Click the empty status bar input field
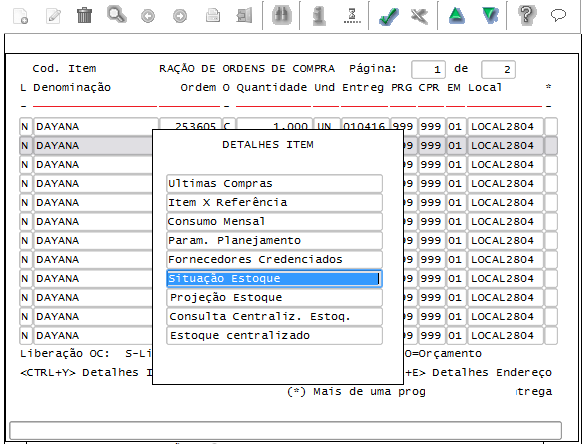Image resolution: width=582 pixels, height=444 pixels. 285,430
